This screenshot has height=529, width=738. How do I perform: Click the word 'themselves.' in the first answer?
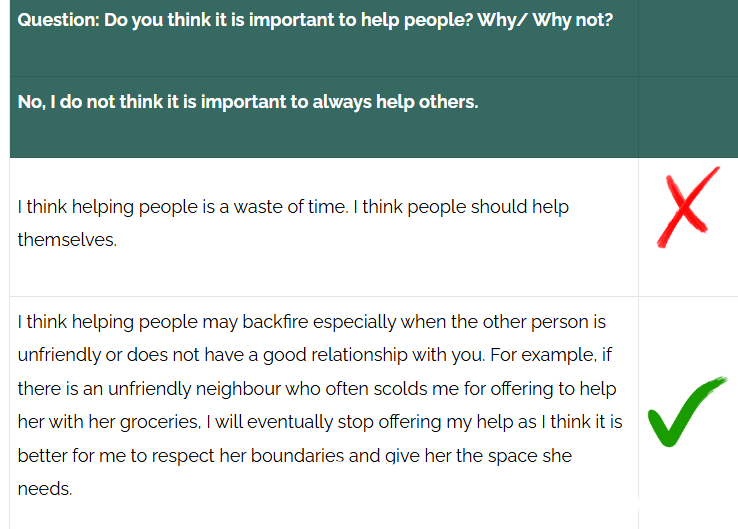[x=67, y=240]
